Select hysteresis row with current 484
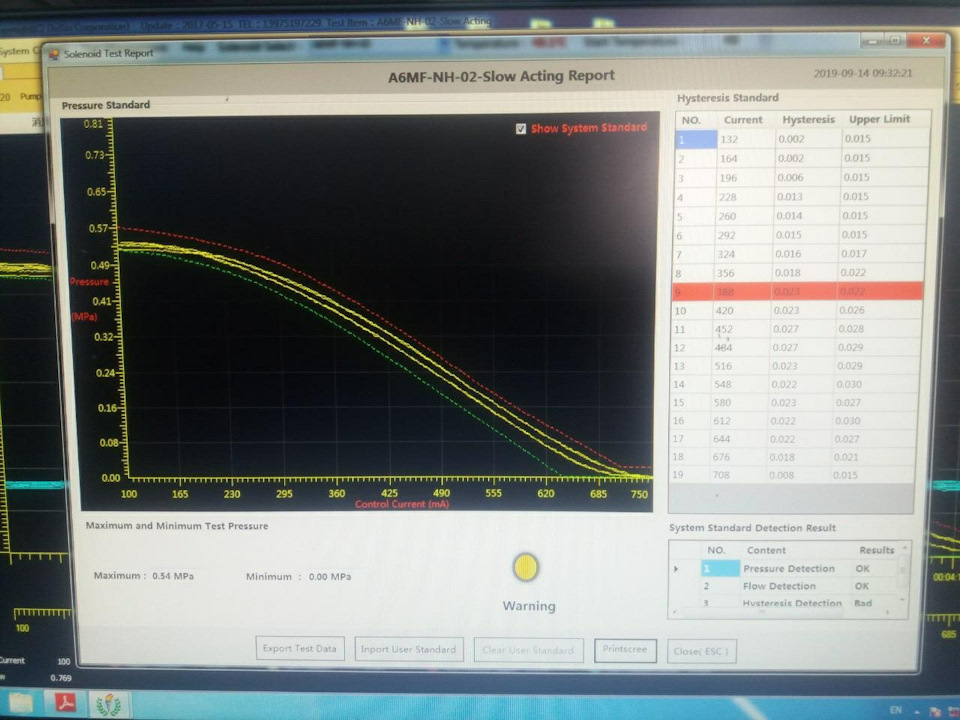960x720 pixels. click(796, 347)
